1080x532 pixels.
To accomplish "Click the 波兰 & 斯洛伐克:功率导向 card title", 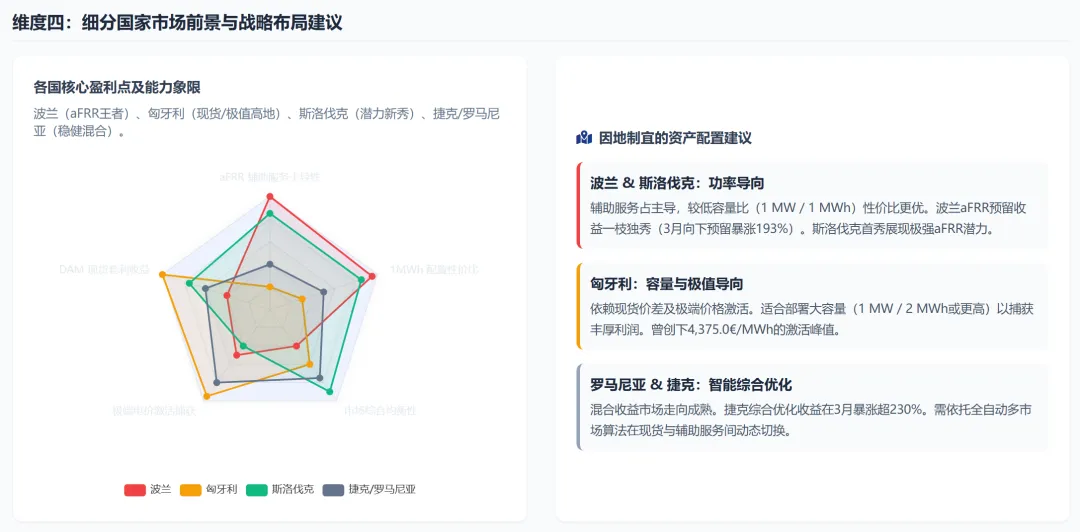I will [678, 183].
